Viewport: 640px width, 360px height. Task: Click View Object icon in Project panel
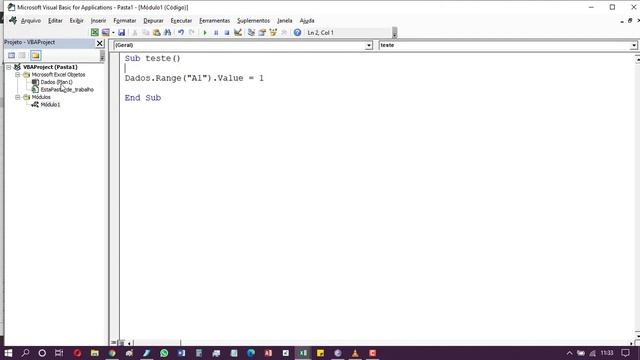[22, 55]
